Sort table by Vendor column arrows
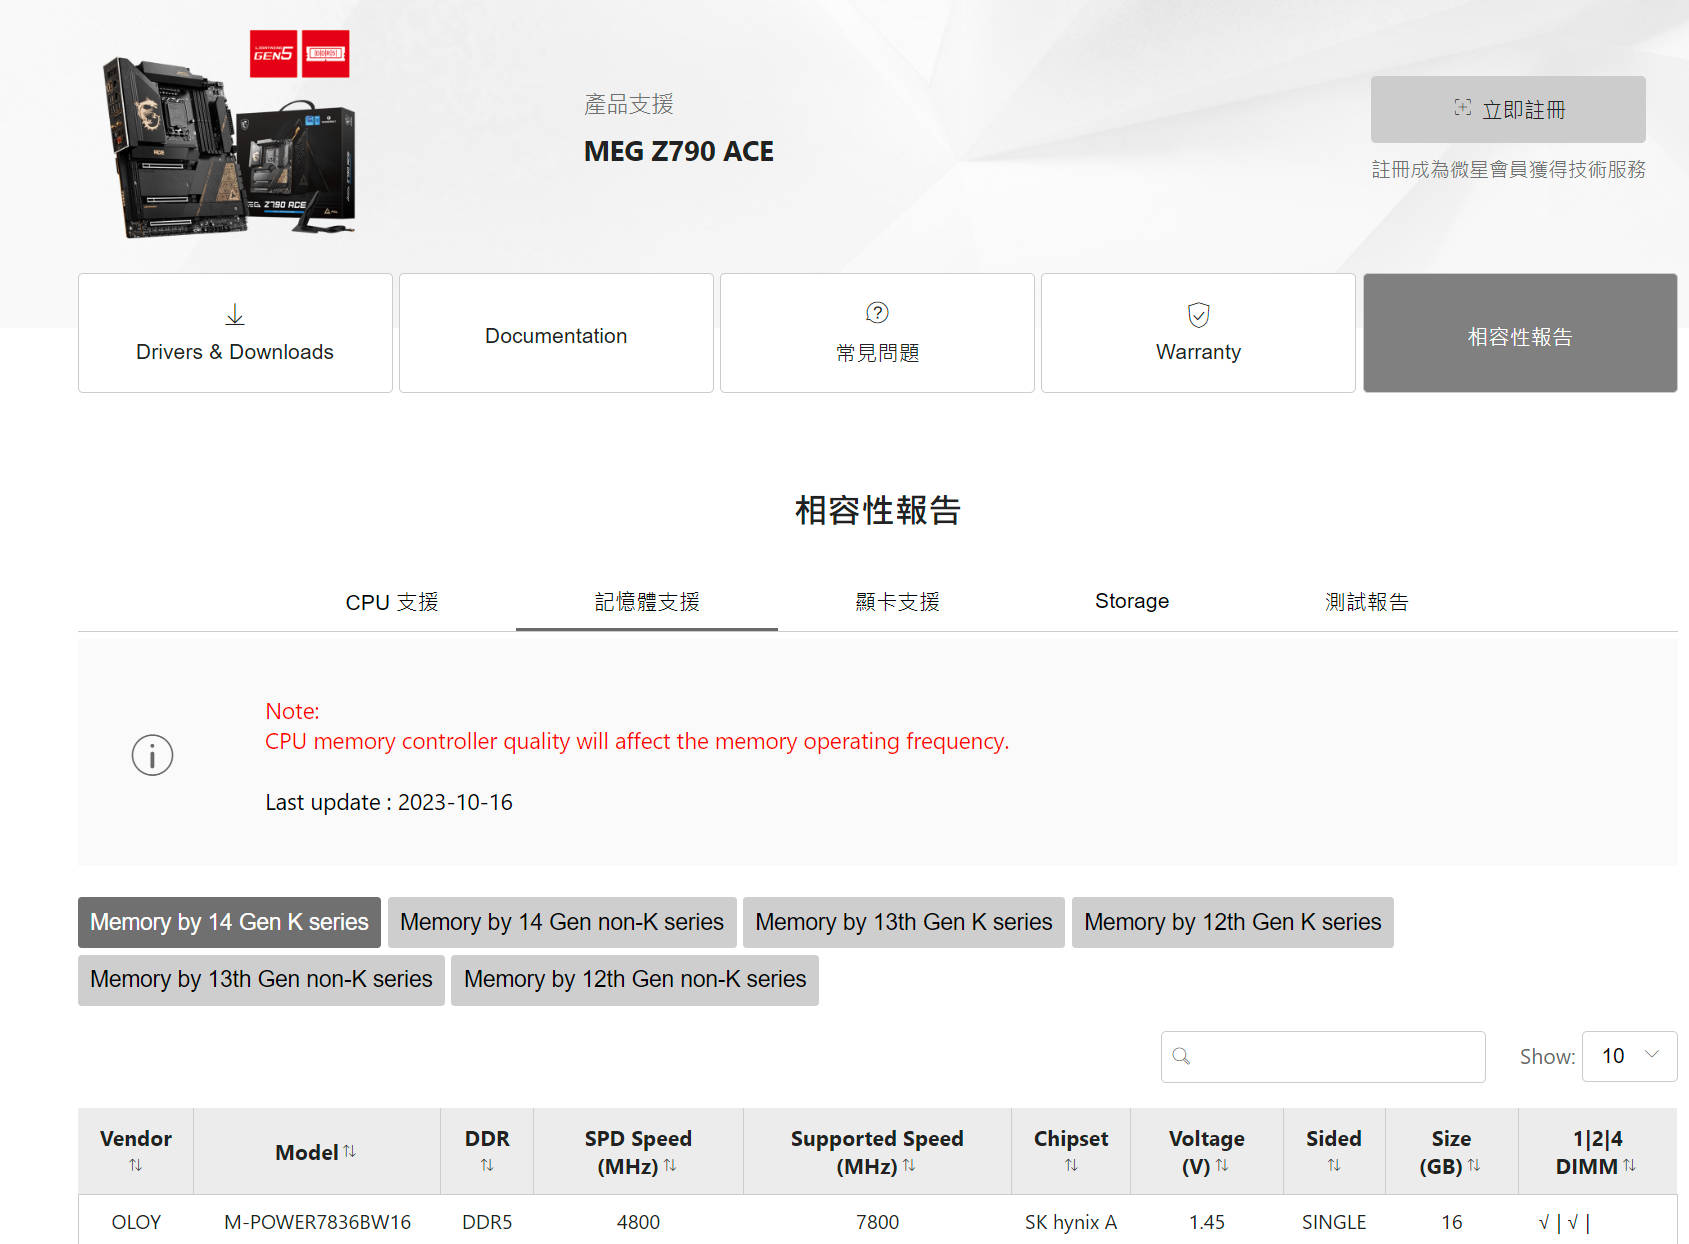Image resolution: width=1689 pixels, height=1244 pixels. click(x=135, y=1165)
